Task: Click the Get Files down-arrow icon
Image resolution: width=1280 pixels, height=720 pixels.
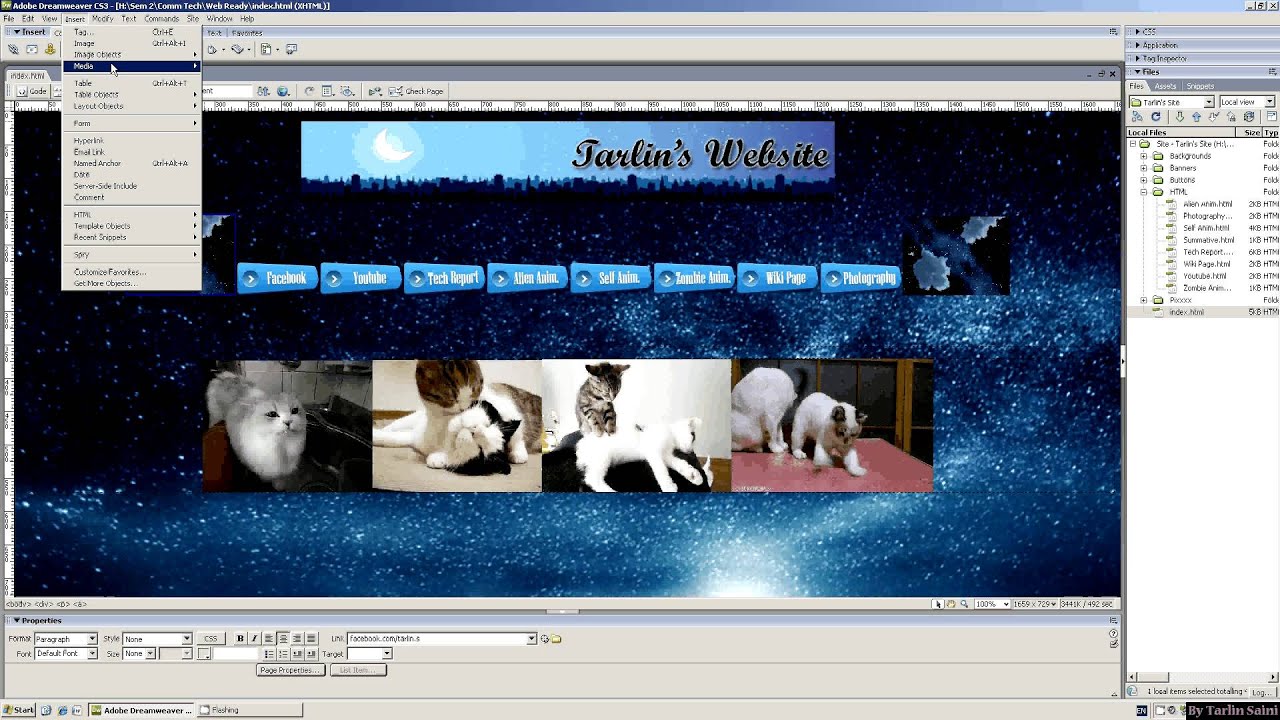Action: point(1180,117)
